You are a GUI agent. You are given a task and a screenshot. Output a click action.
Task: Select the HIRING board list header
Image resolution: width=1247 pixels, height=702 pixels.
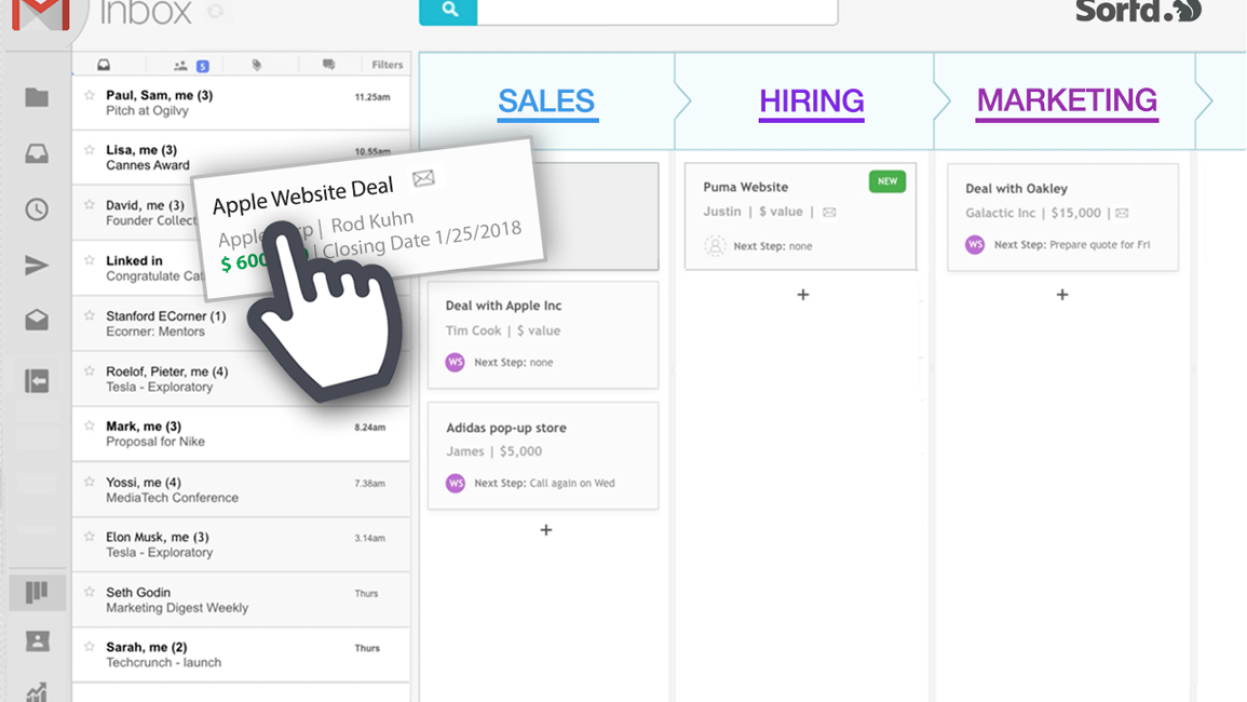pyautogui.click(x=811, y=101)
